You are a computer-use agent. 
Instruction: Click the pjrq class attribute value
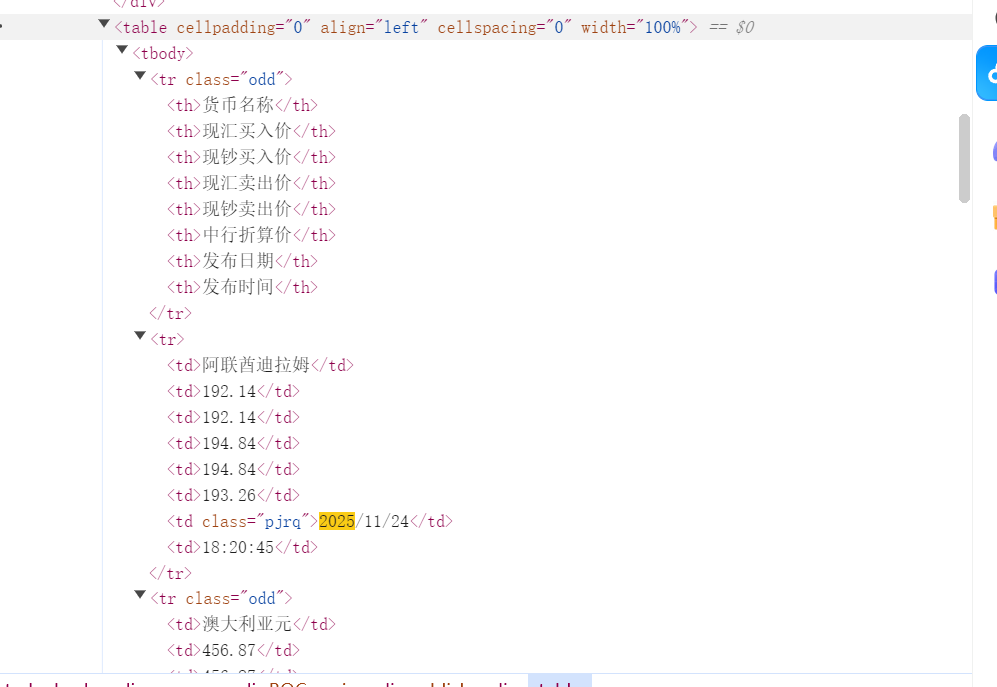pyautogui.click(x=282, y=522)
